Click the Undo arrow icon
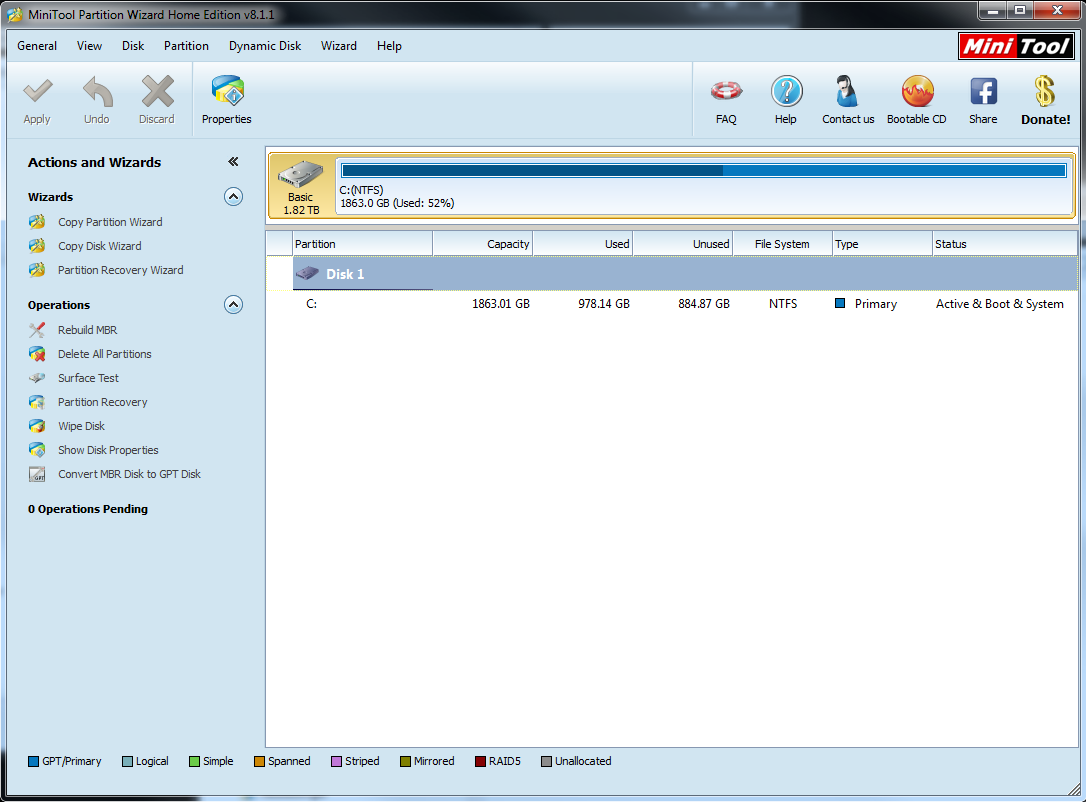This screenshot has width=1086, height=802. (97, 91)
